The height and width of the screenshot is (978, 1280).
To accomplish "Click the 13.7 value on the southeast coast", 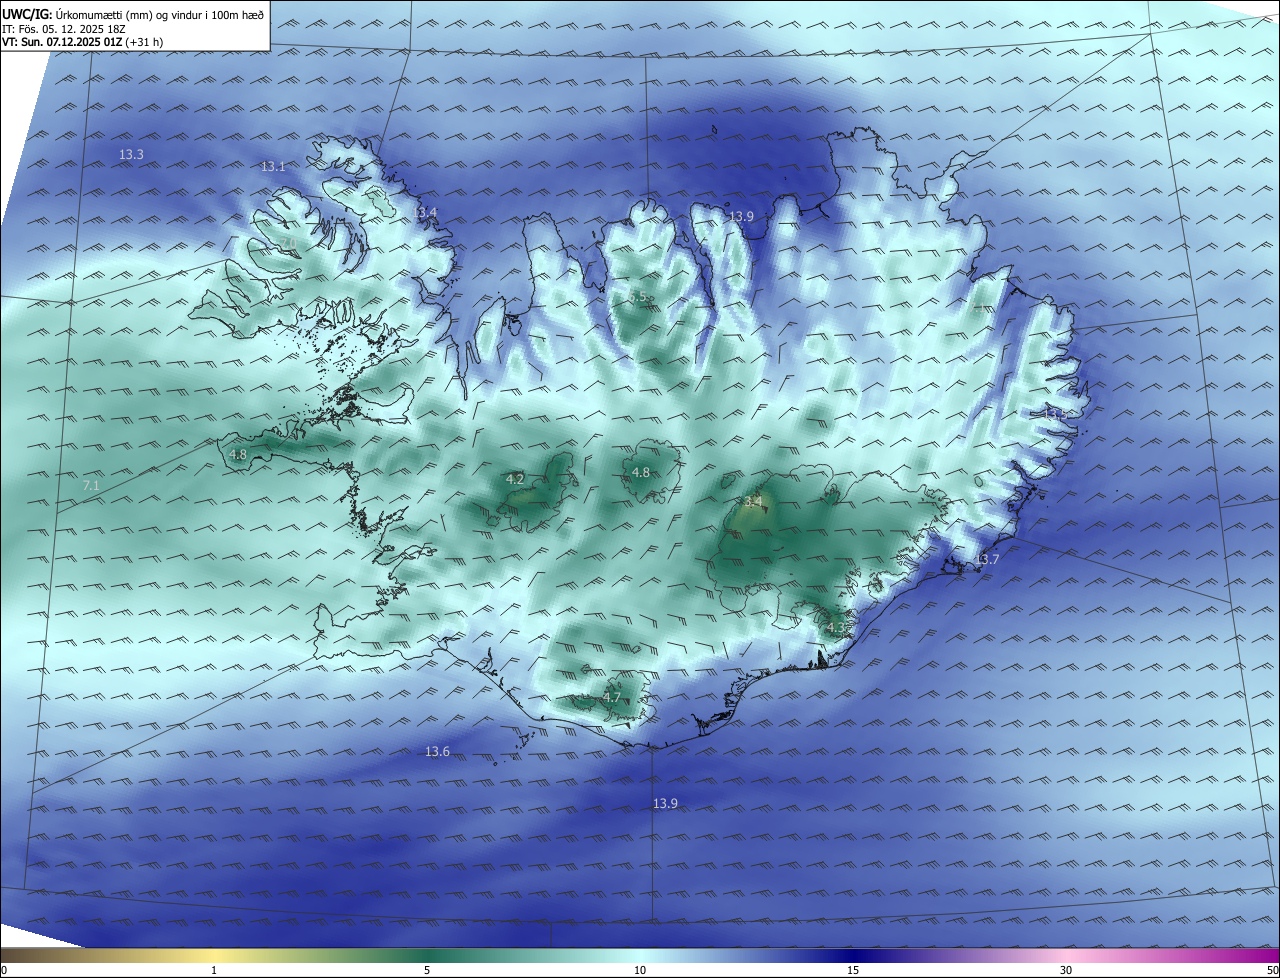I will (x=987, y=559).
